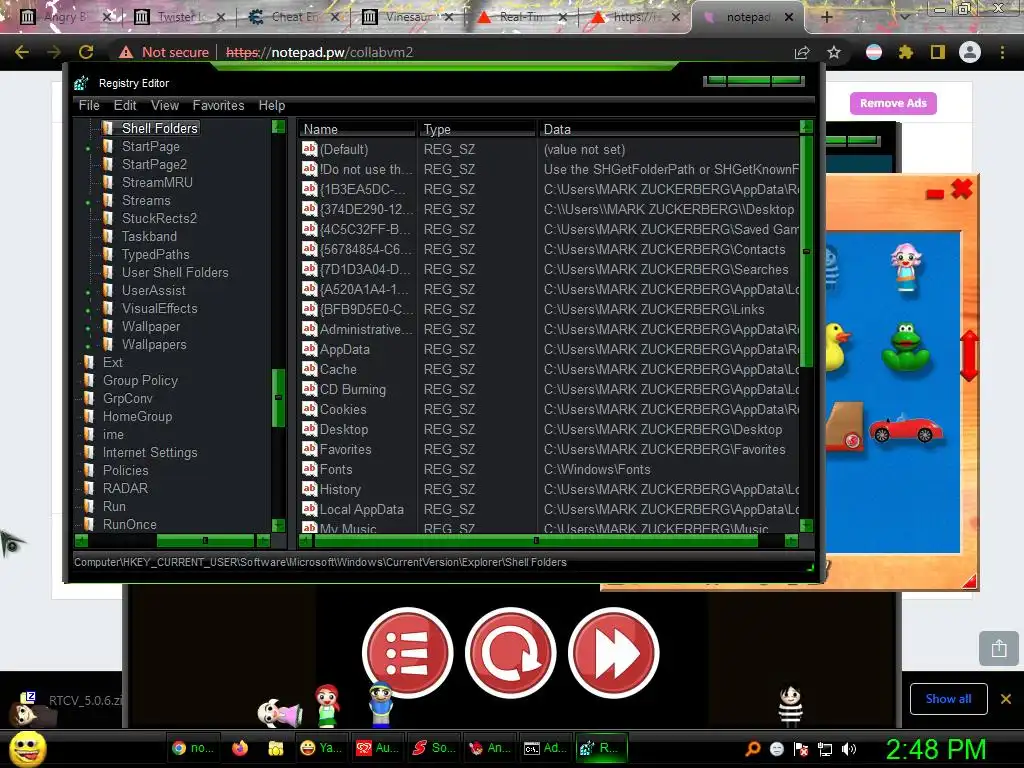
Task: Open the Favorites menu in Registry Editor
Action: 218,105
